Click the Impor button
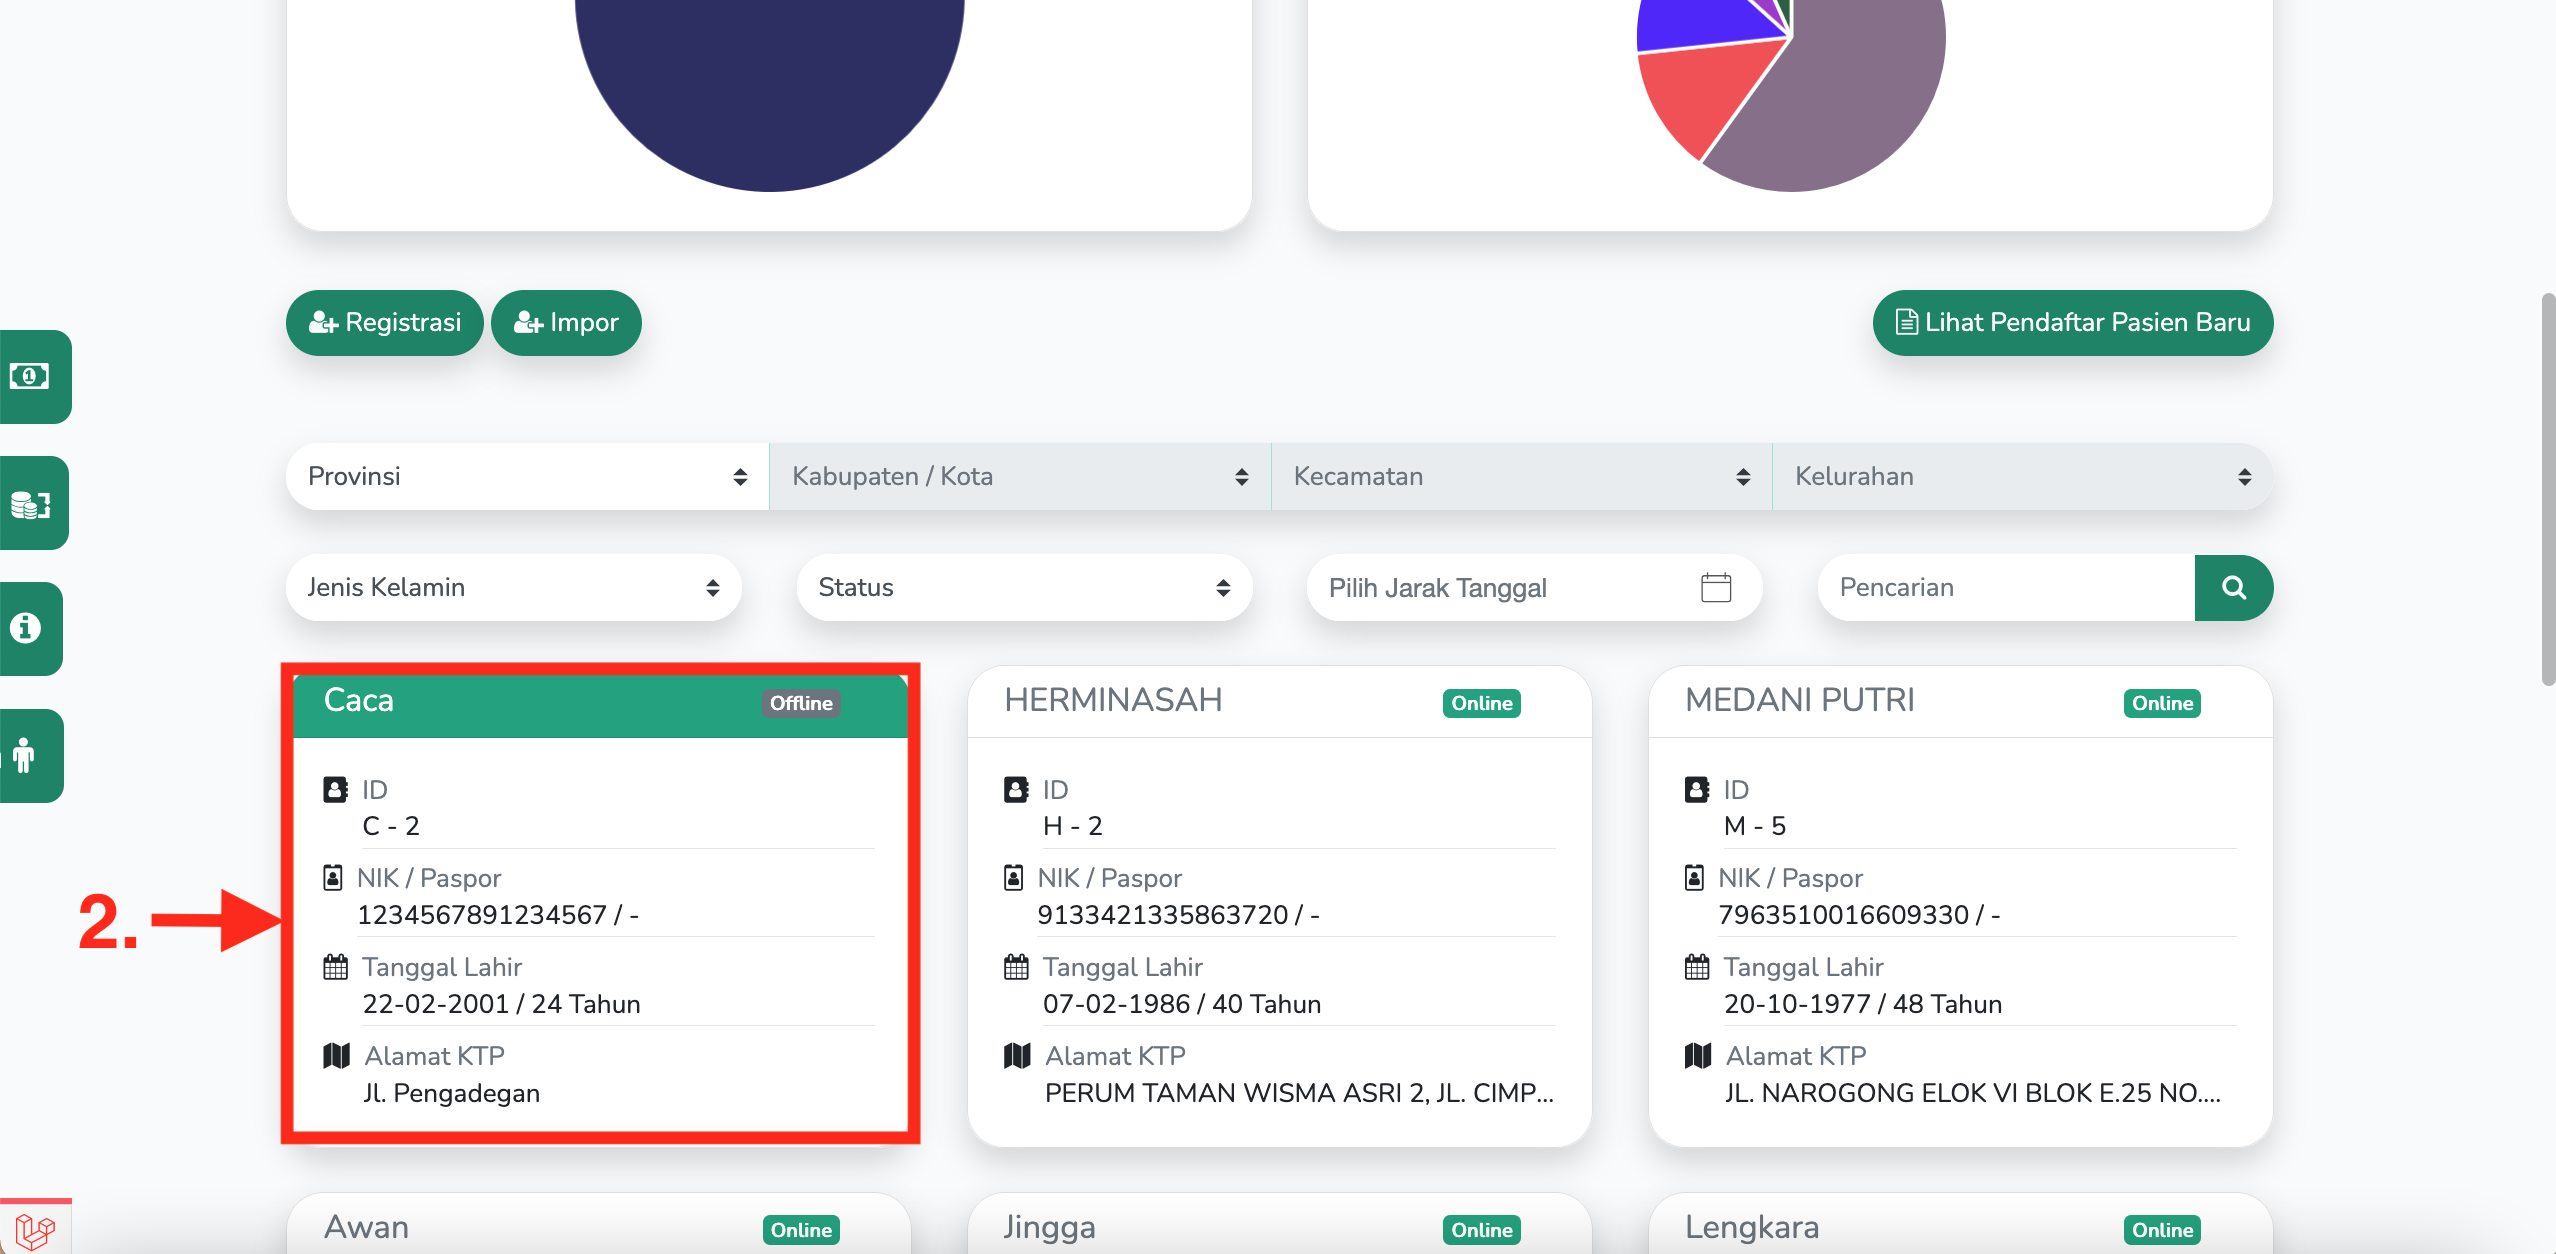The height and width of the screenshot is (1254, 2556). point(566,322)
